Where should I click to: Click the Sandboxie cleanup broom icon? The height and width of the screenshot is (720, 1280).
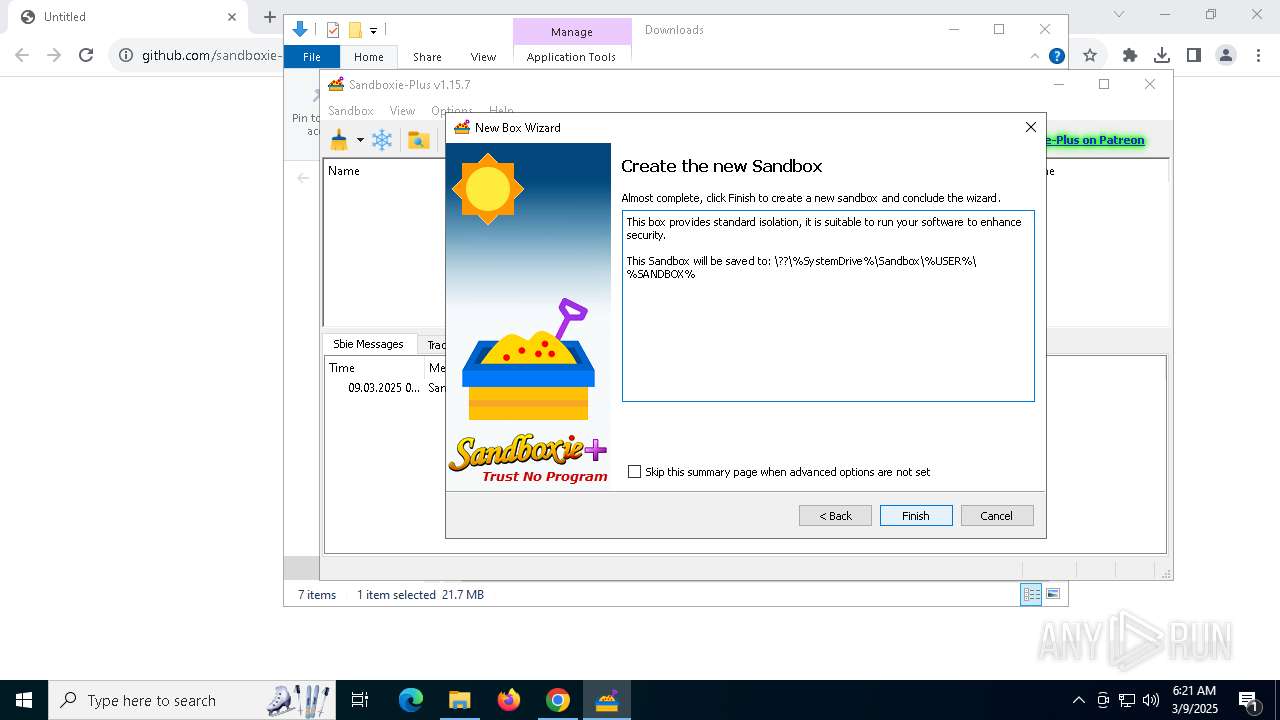[x=339, y=140]
